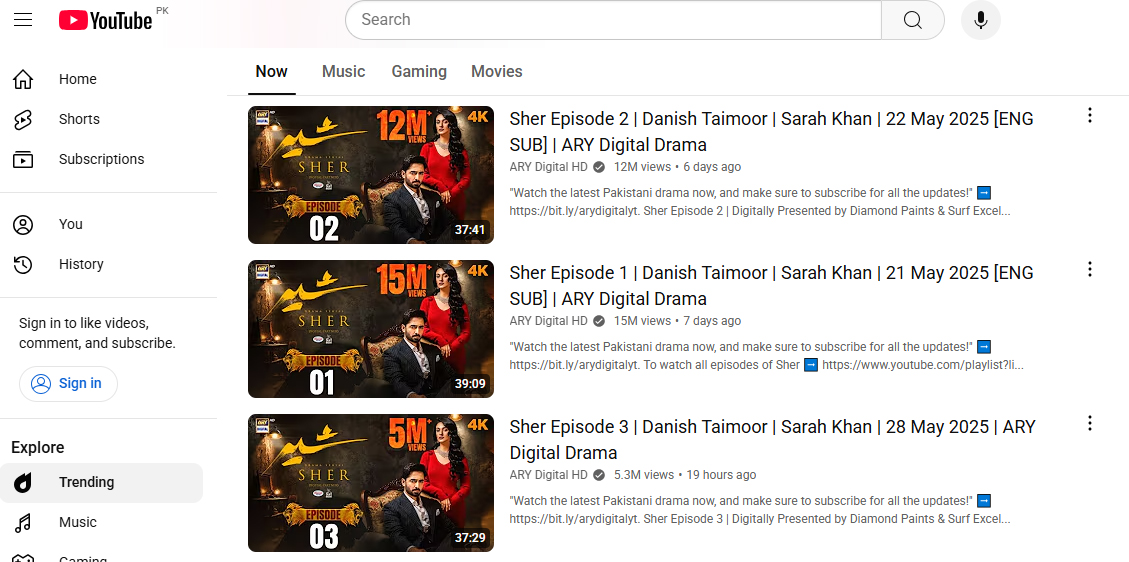Screen dimensions: 1129x562
Task: Open more options for Sher Episode 2
Action: (1090, 115)
